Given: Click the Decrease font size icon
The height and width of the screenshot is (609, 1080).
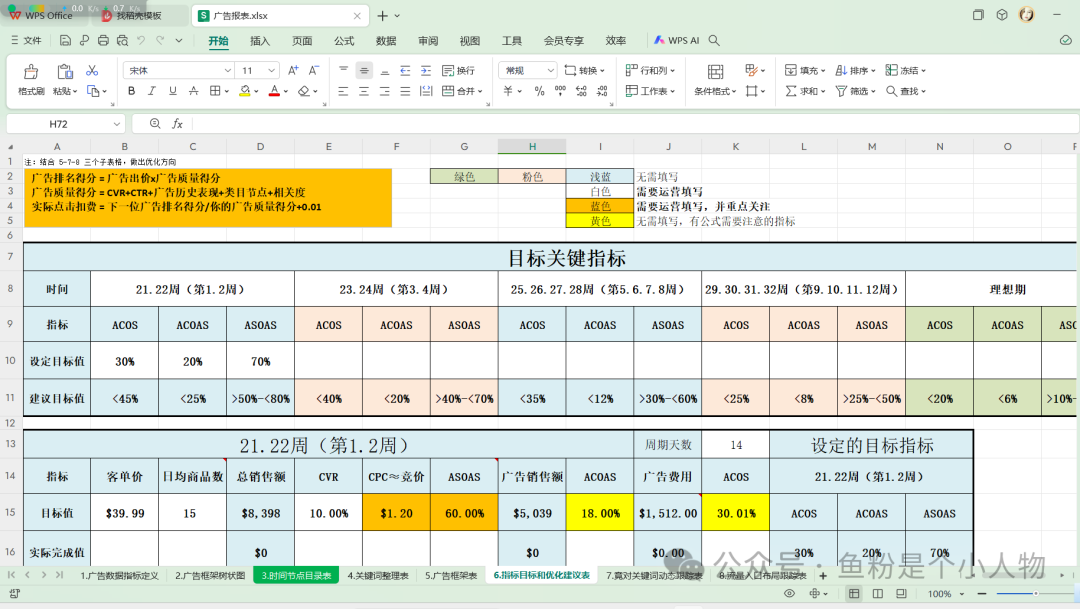Looking at the screenshot, I should pos(313,70).
